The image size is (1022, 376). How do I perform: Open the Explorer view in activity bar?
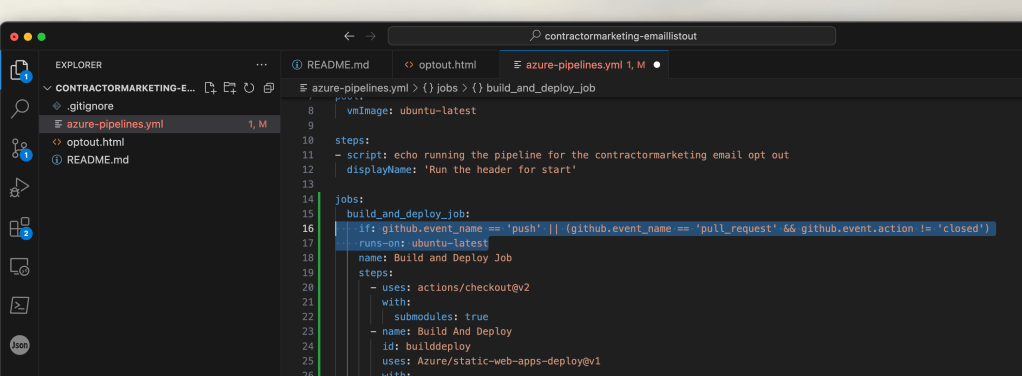[20, 70]
